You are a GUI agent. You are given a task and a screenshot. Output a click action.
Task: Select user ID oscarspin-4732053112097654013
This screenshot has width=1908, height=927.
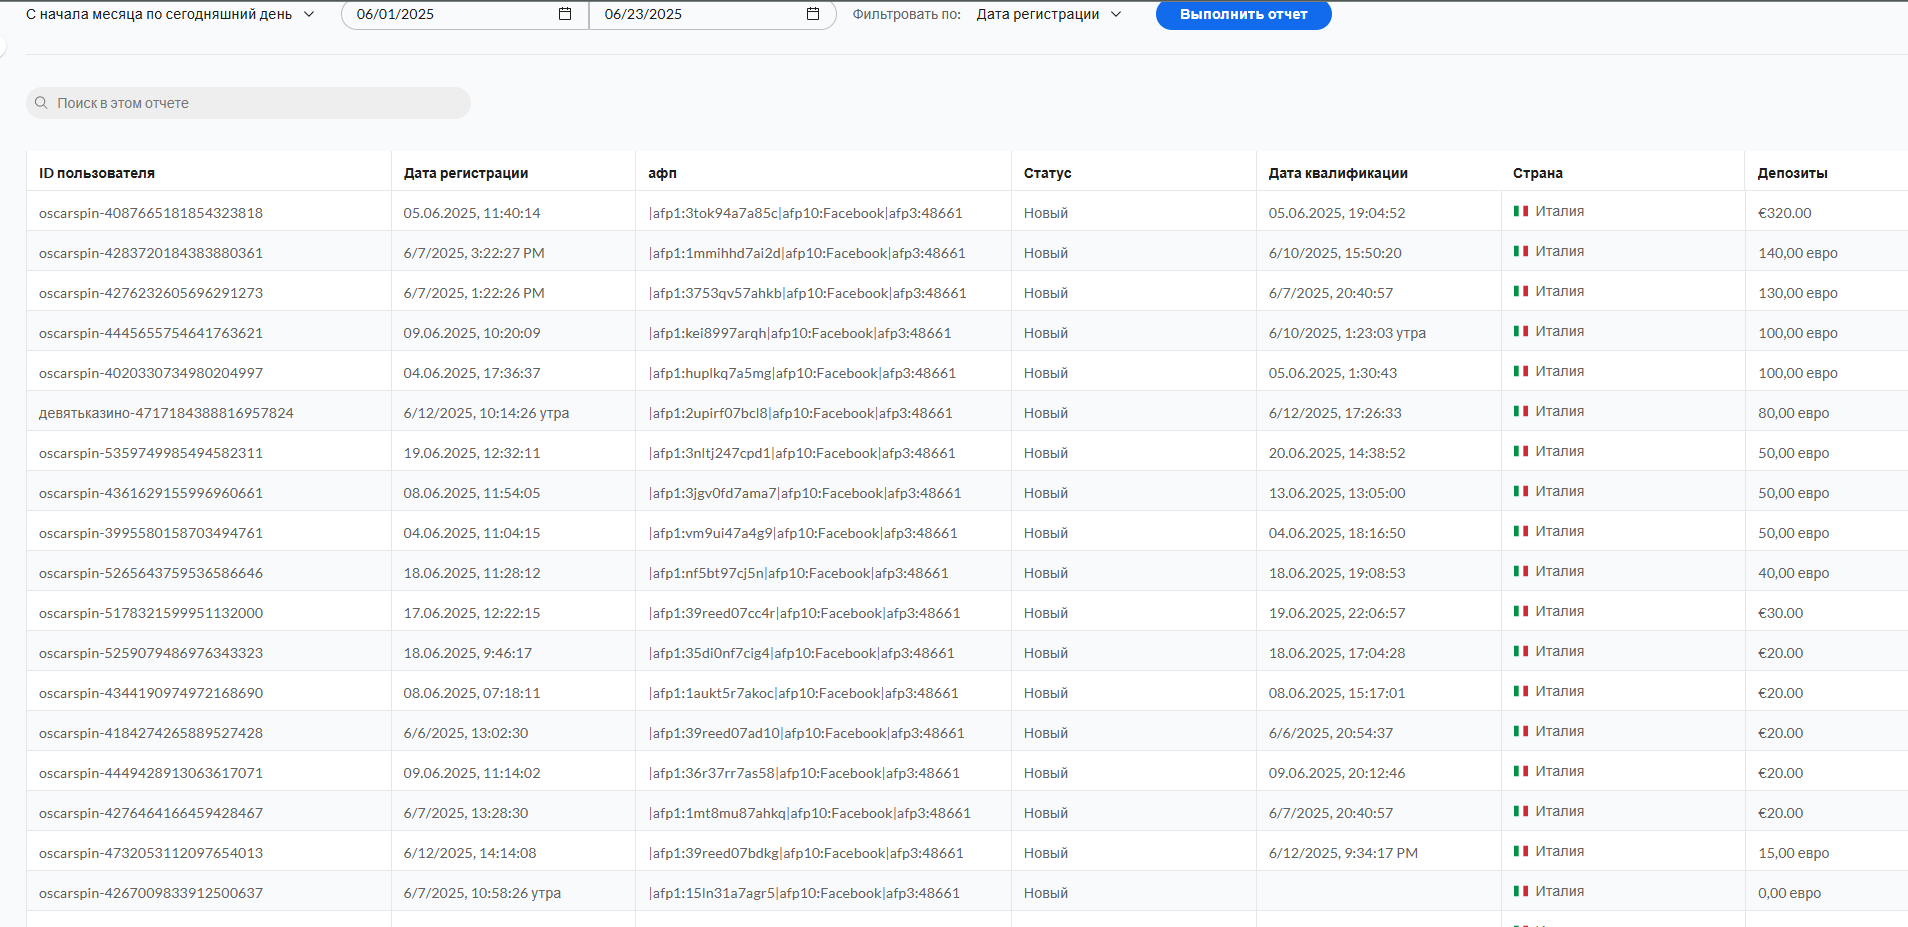(x=151, y=853)
